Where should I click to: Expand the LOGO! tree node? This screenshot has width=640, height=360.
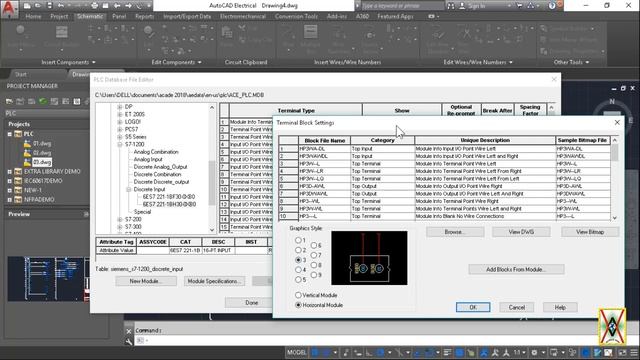pyautogui.click(x=120, y=122)
